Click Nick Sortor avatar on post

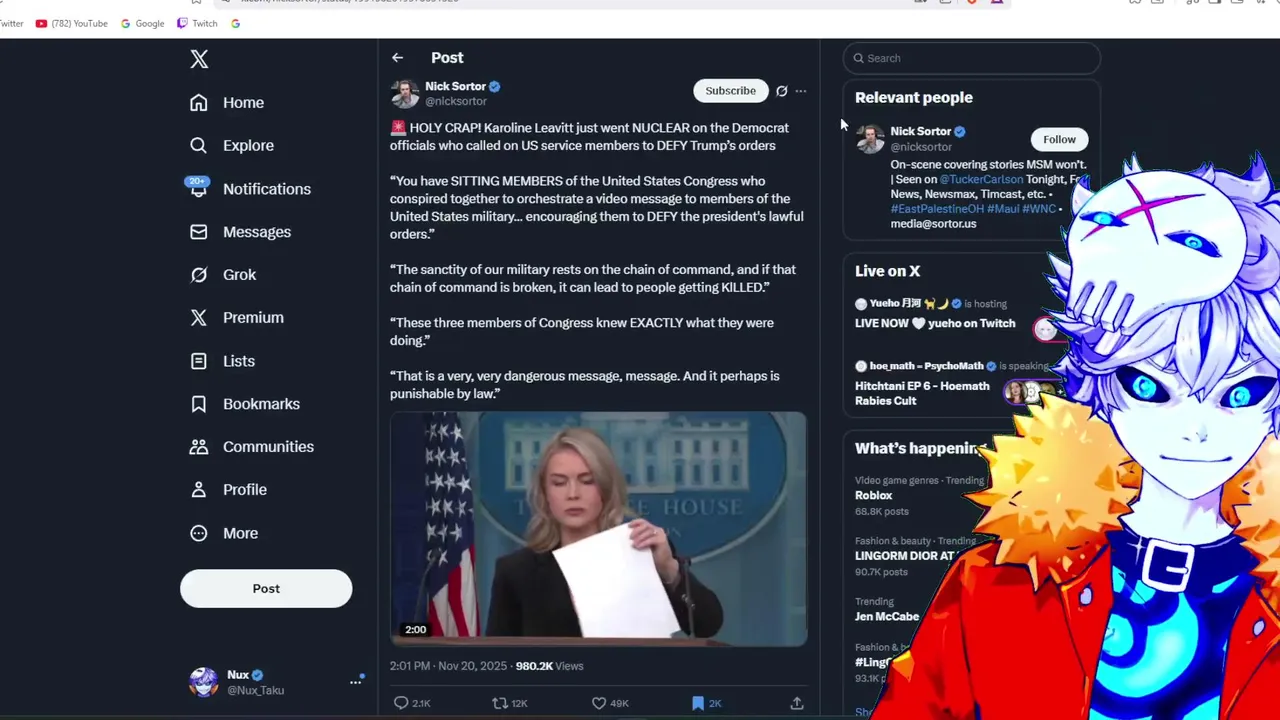405,94
